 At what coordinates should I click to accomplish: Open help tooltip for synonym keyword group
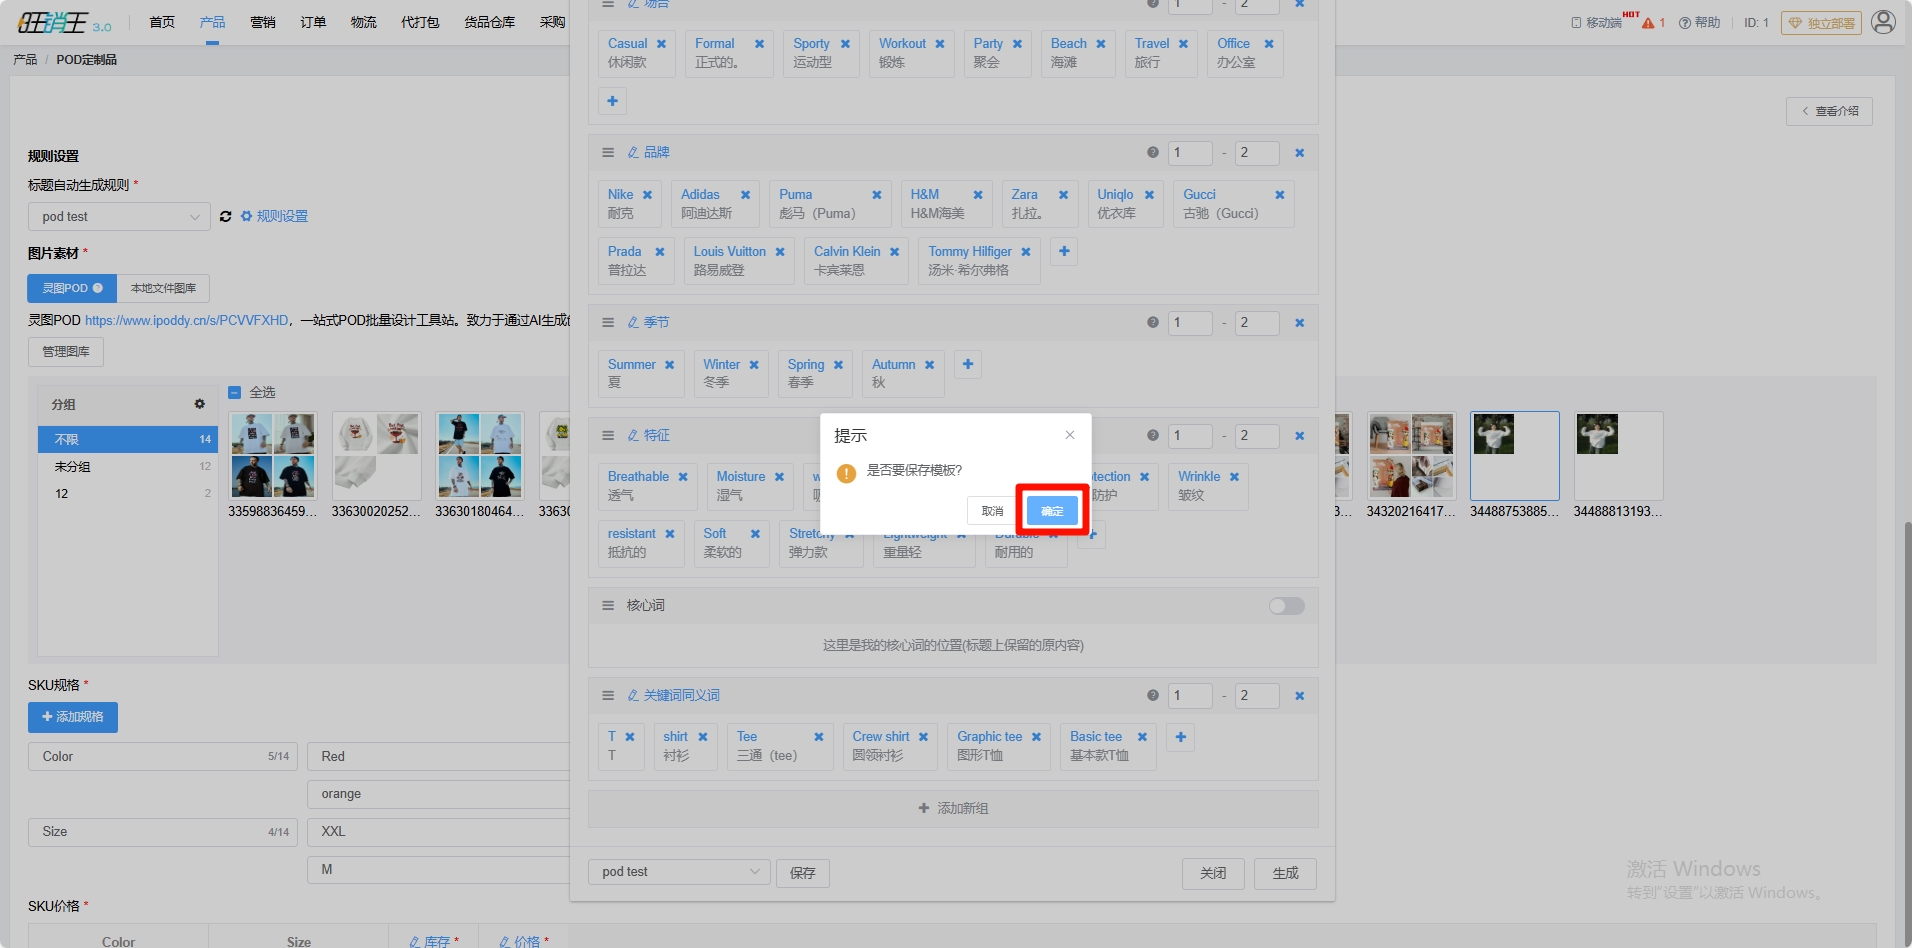pyautogui.click(x=1152, y=696)
